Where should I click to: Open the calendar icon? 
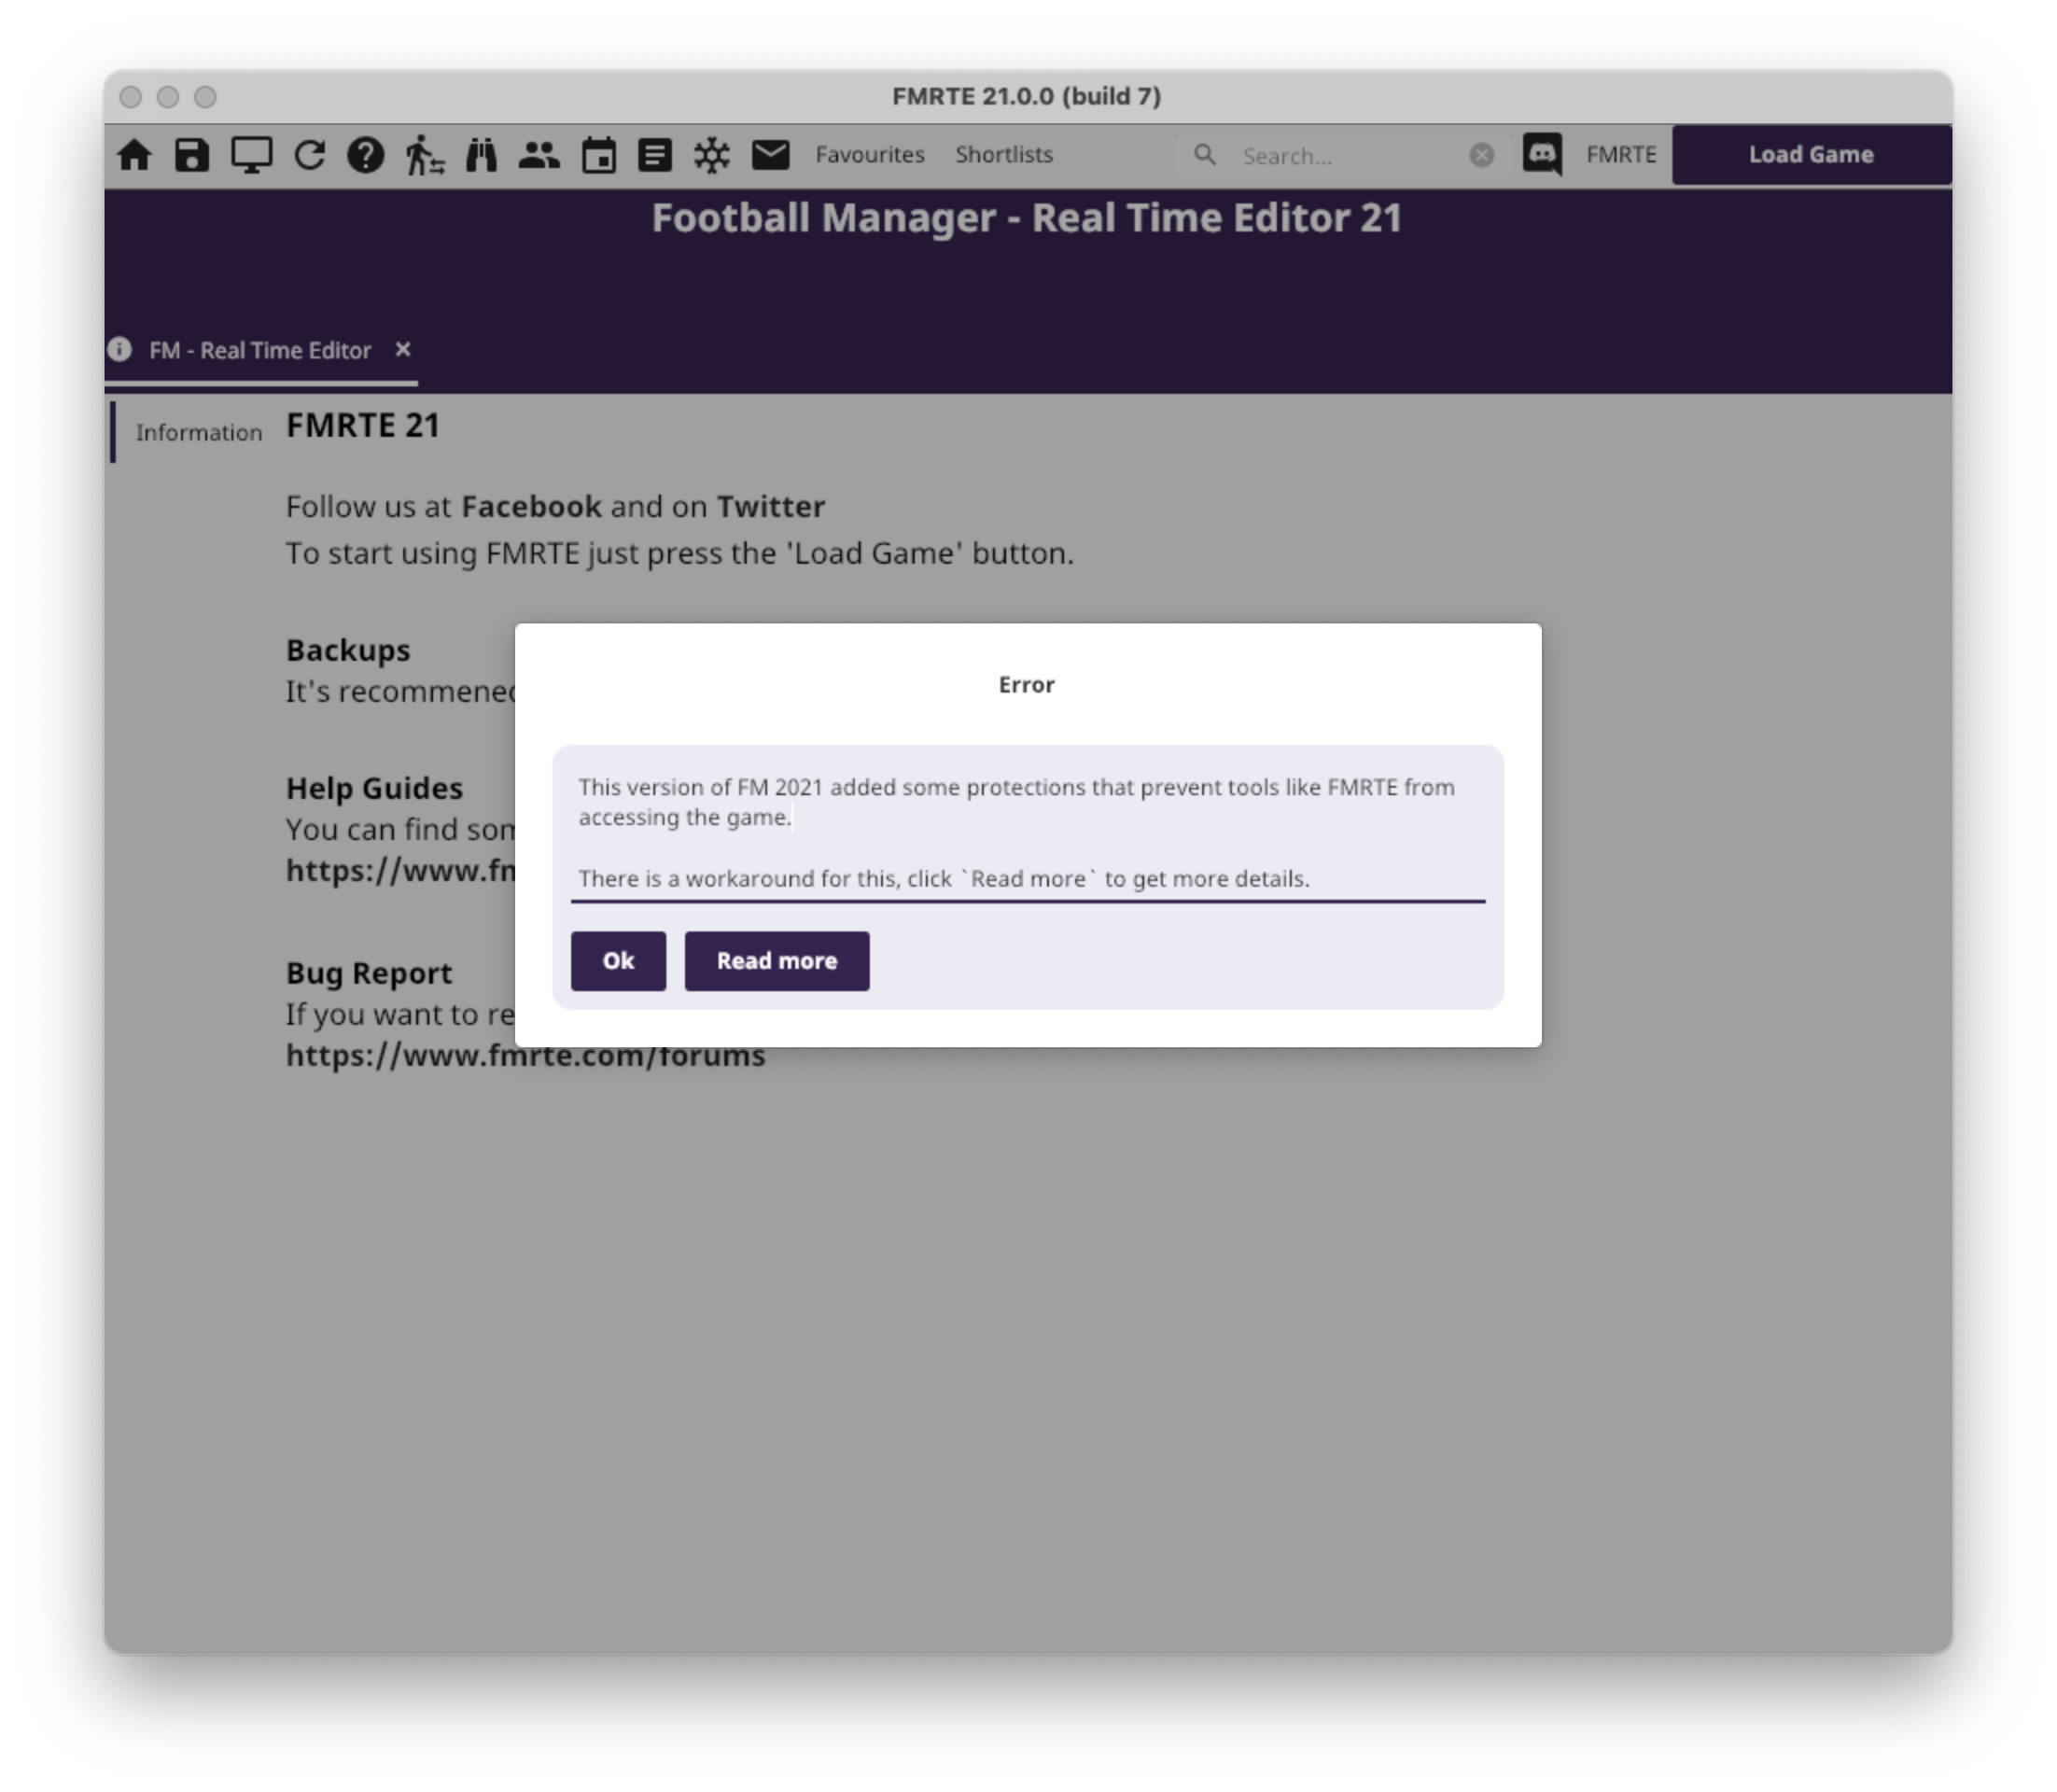[598, 156]
